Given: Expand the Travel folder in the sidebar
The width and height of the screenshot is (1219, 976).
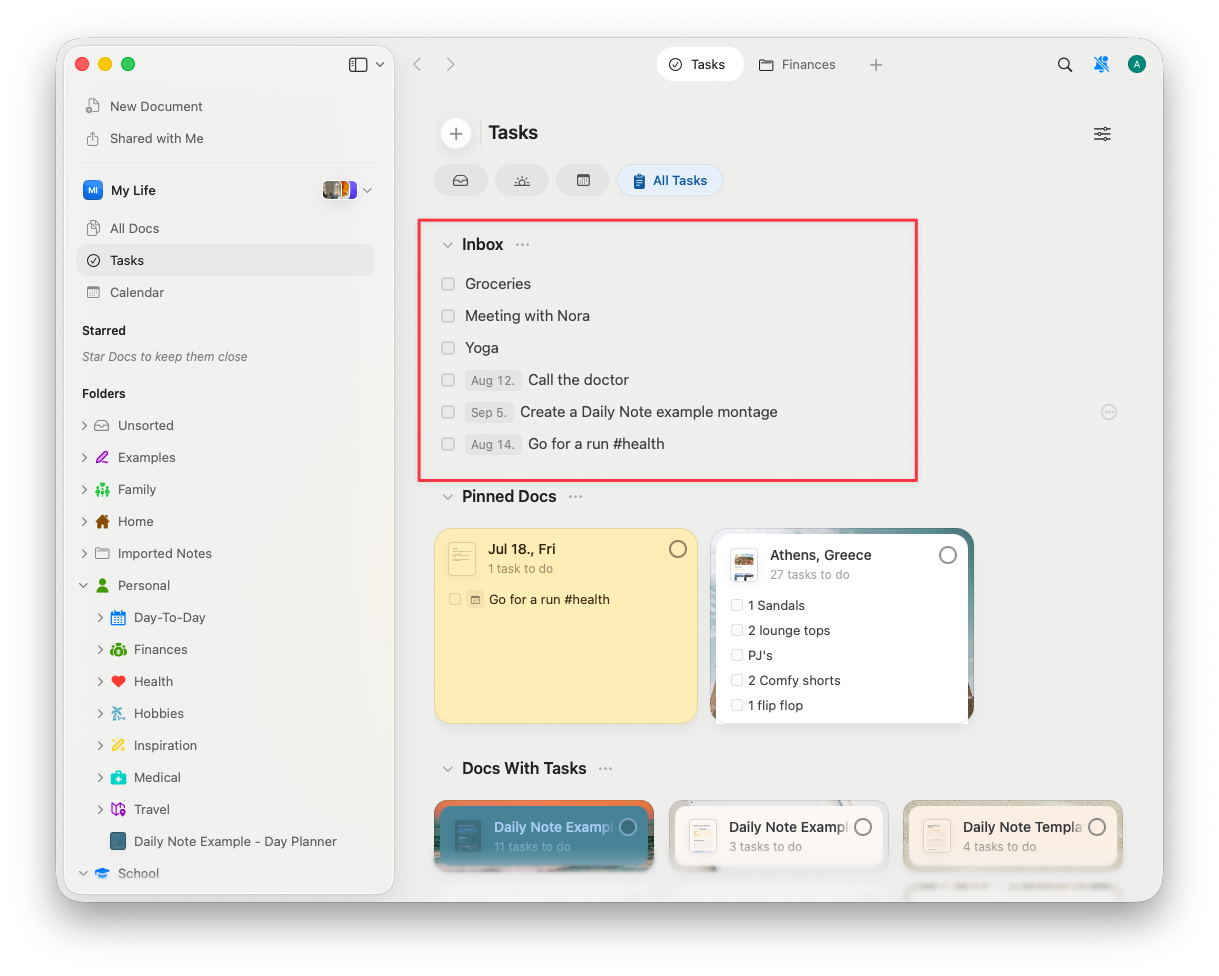Looking at the screenshot, I should tap(100, 809).
